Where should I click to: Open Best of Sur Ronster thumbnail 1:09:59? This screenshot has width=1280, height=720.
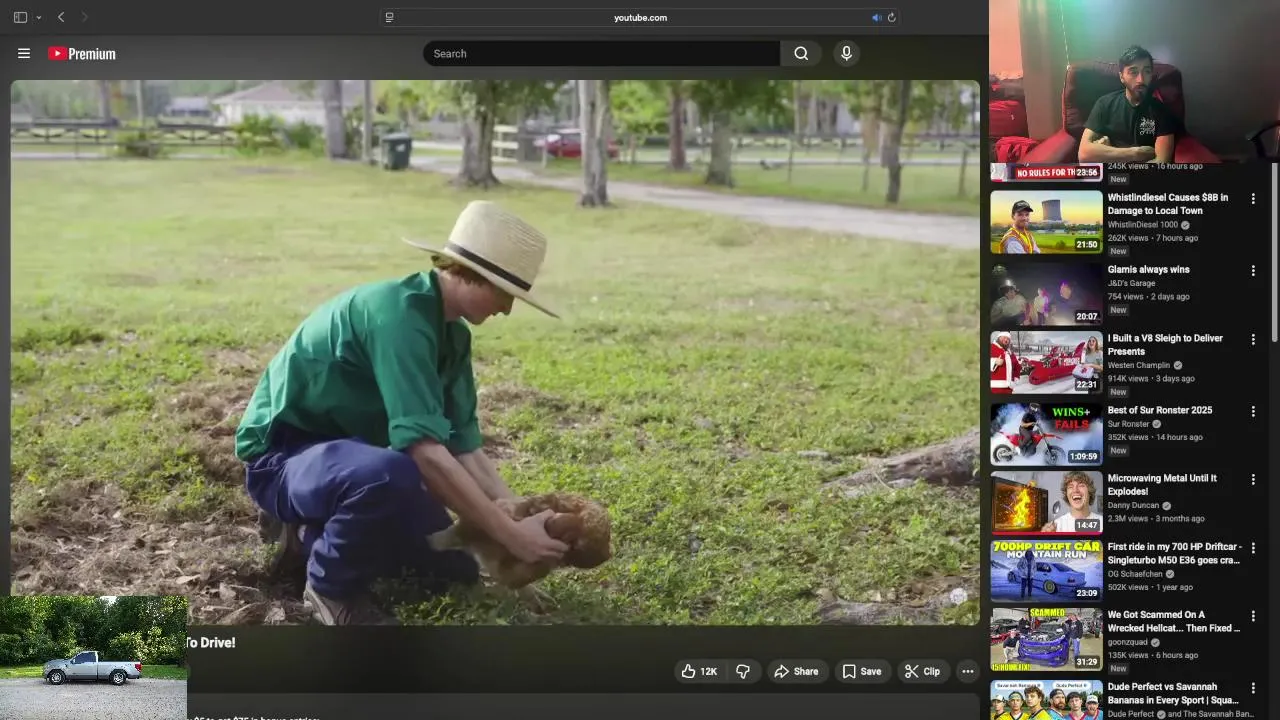pyautogui.click(x=1046, y=434)
